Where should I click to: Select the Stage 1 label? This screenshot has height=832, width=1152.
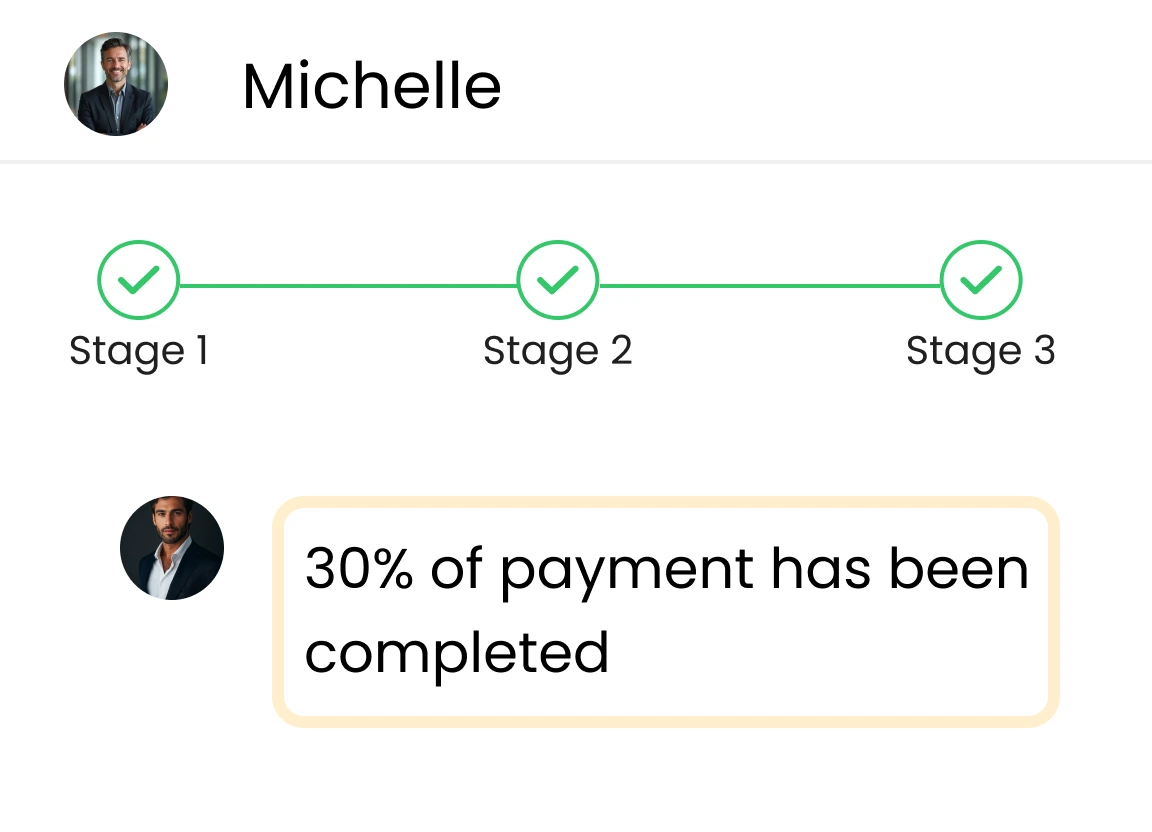(138, 351)
